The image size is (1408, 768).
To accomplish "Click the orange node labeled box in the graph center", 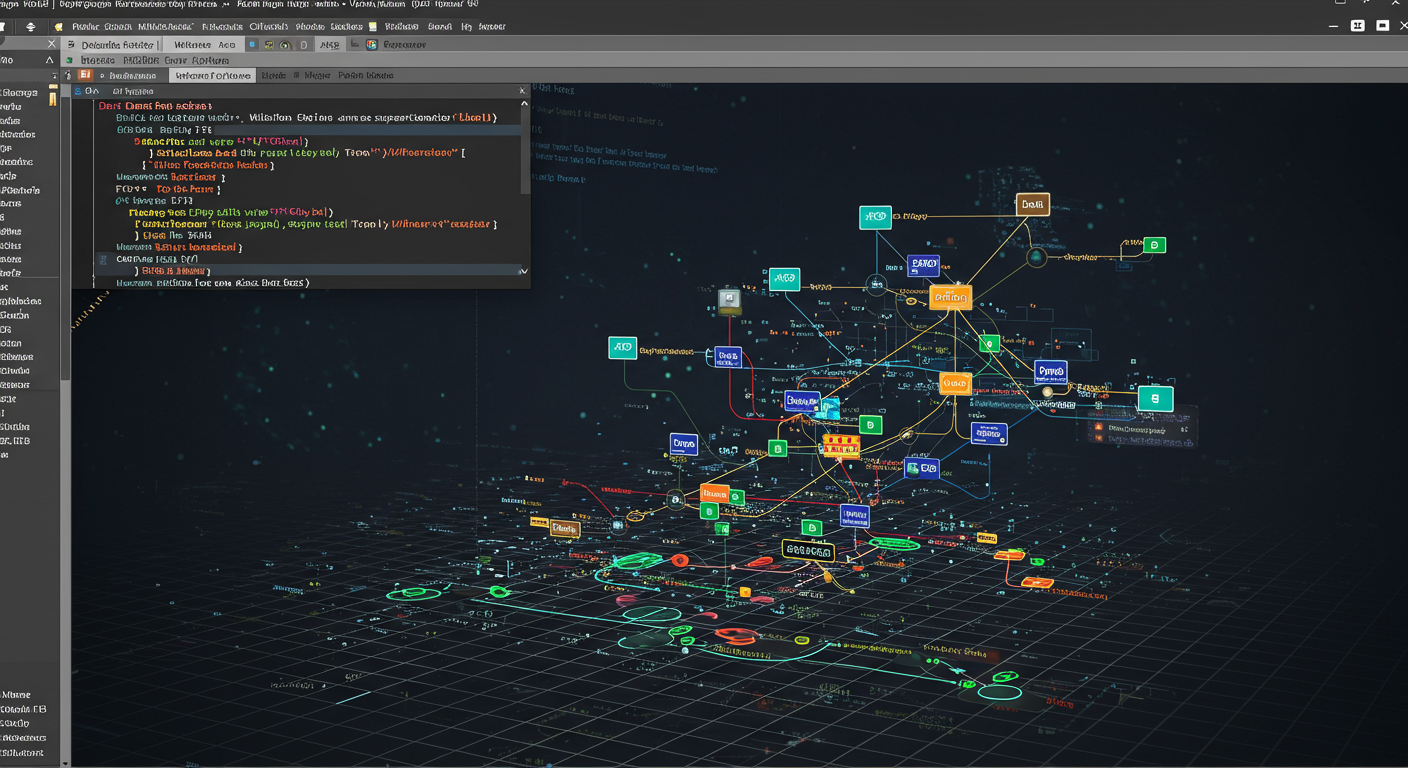I will tap(954, 383).
